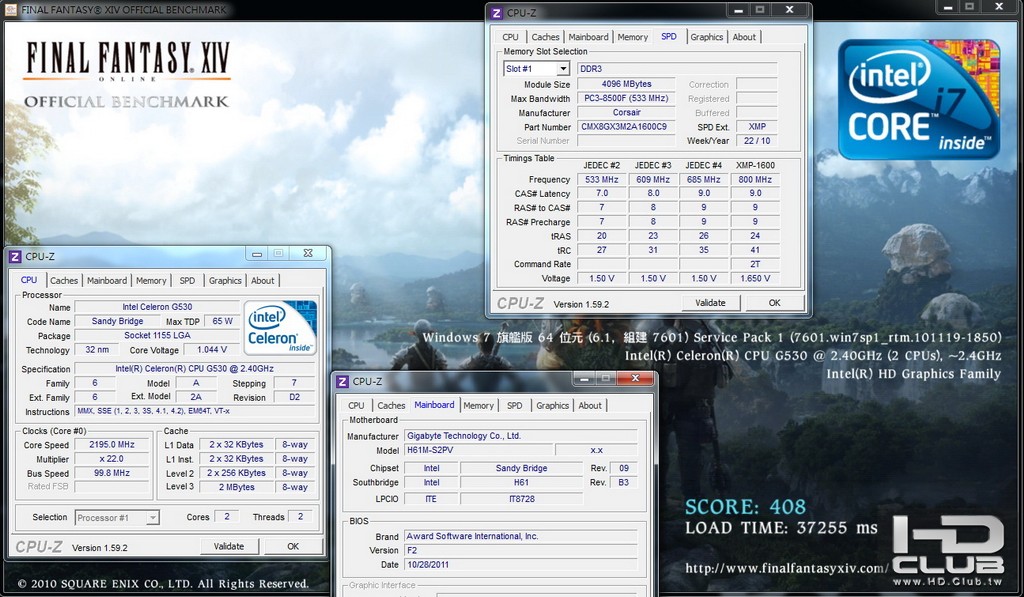This screenshot has width=1024, height=597.
Task: Select Mainboard tab in bottom CPU-Z window
Action: 434,405
